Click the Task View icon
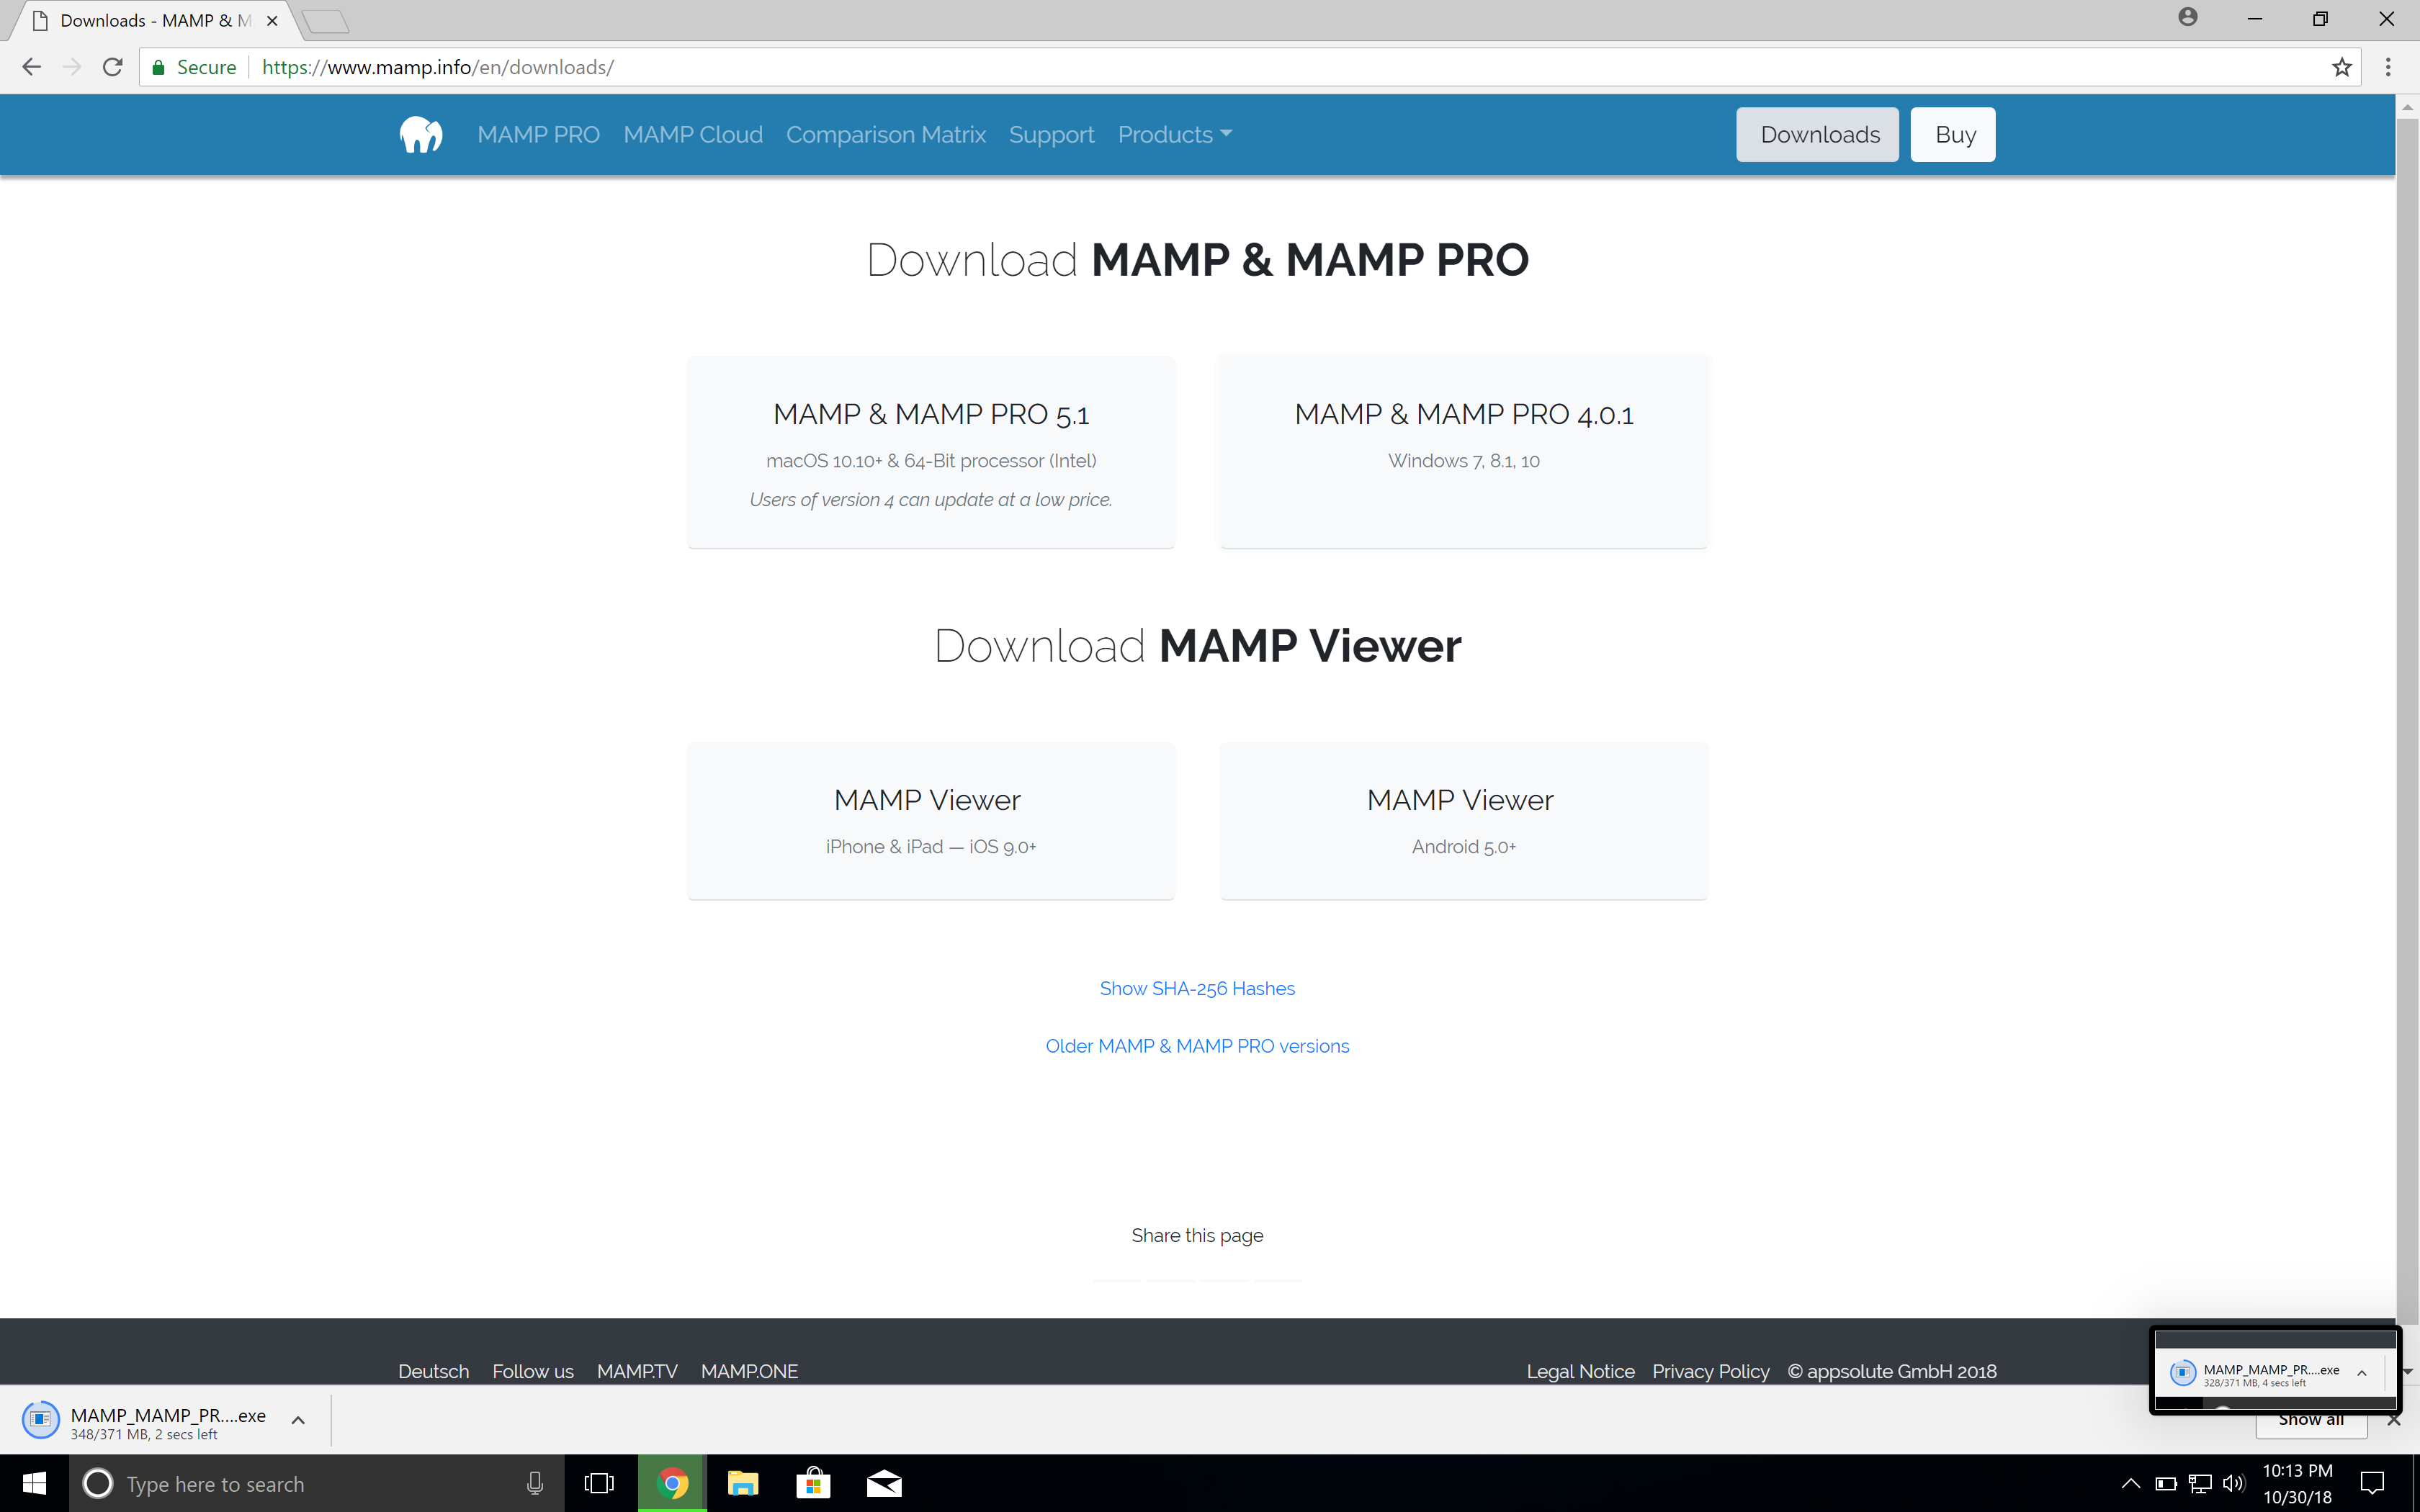The width and height of the screenshot is (2420, 1512). click(598, 1482)
